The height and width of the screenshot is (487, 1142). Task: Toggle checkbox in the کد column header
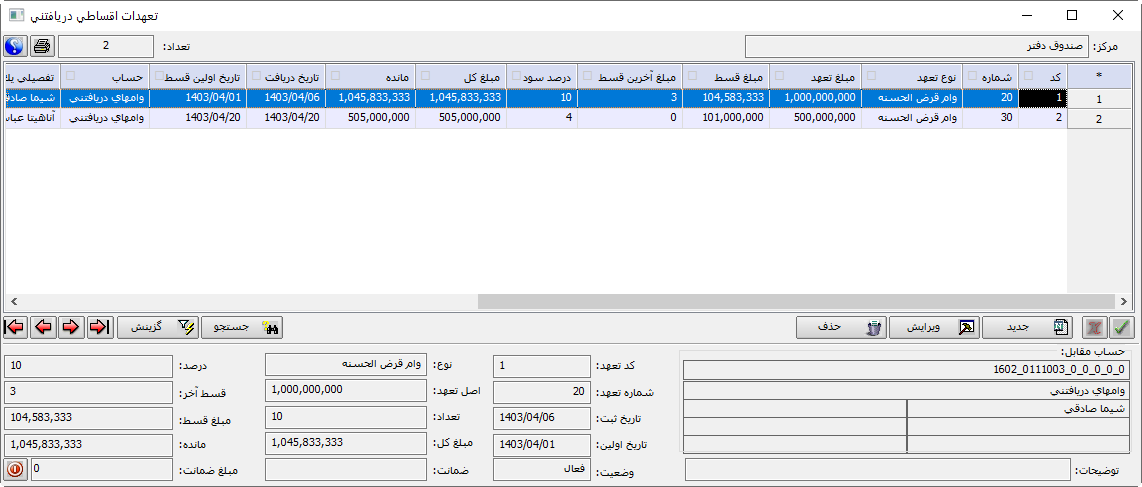1029,76
